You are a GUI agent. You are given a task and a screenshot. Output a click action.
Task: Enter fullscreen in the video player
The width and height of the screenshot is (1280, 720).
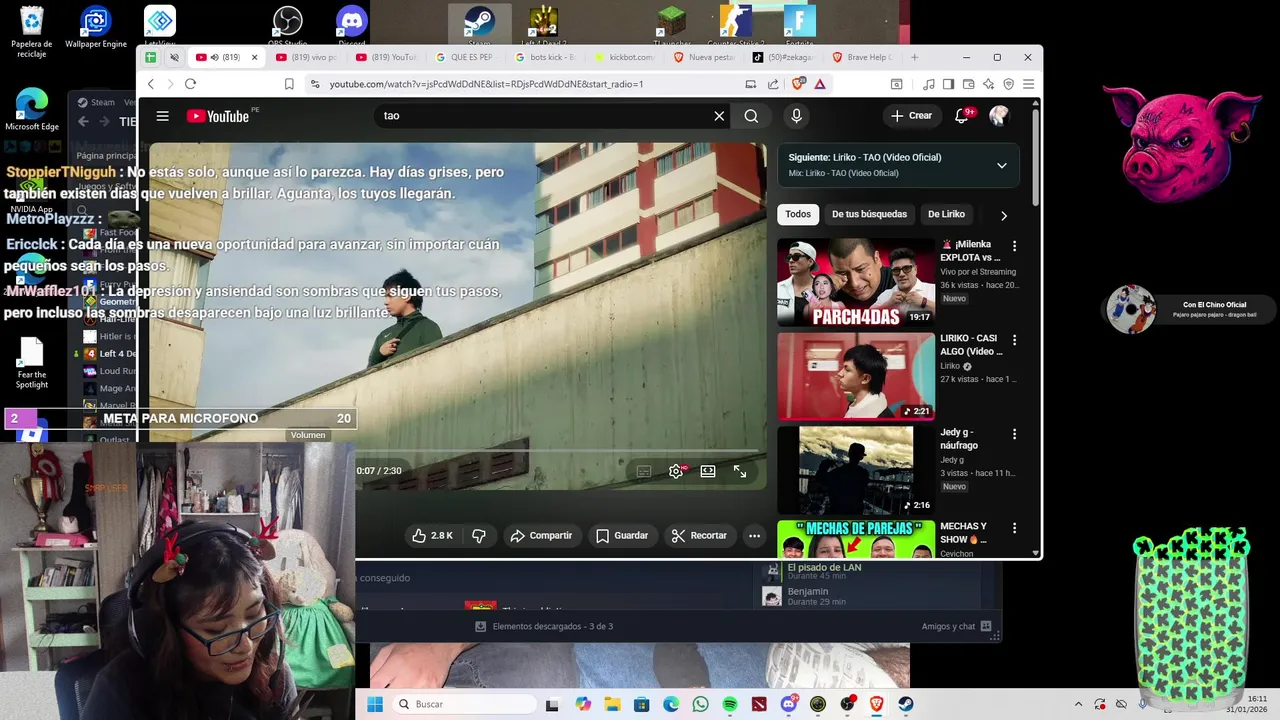click(x=740, y=471)
